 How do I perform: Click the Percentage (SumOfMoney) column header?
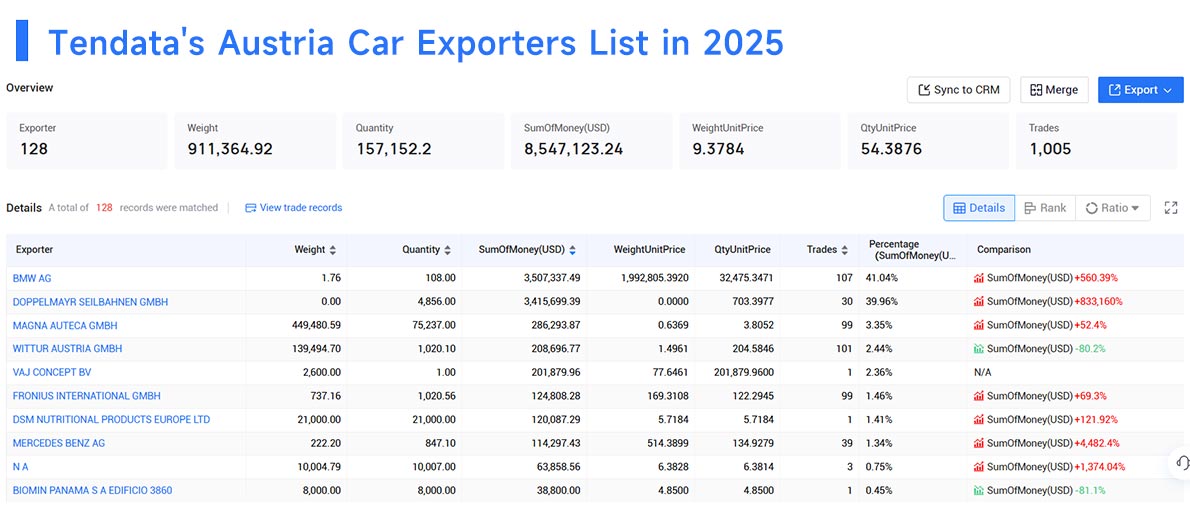point(913,250)
